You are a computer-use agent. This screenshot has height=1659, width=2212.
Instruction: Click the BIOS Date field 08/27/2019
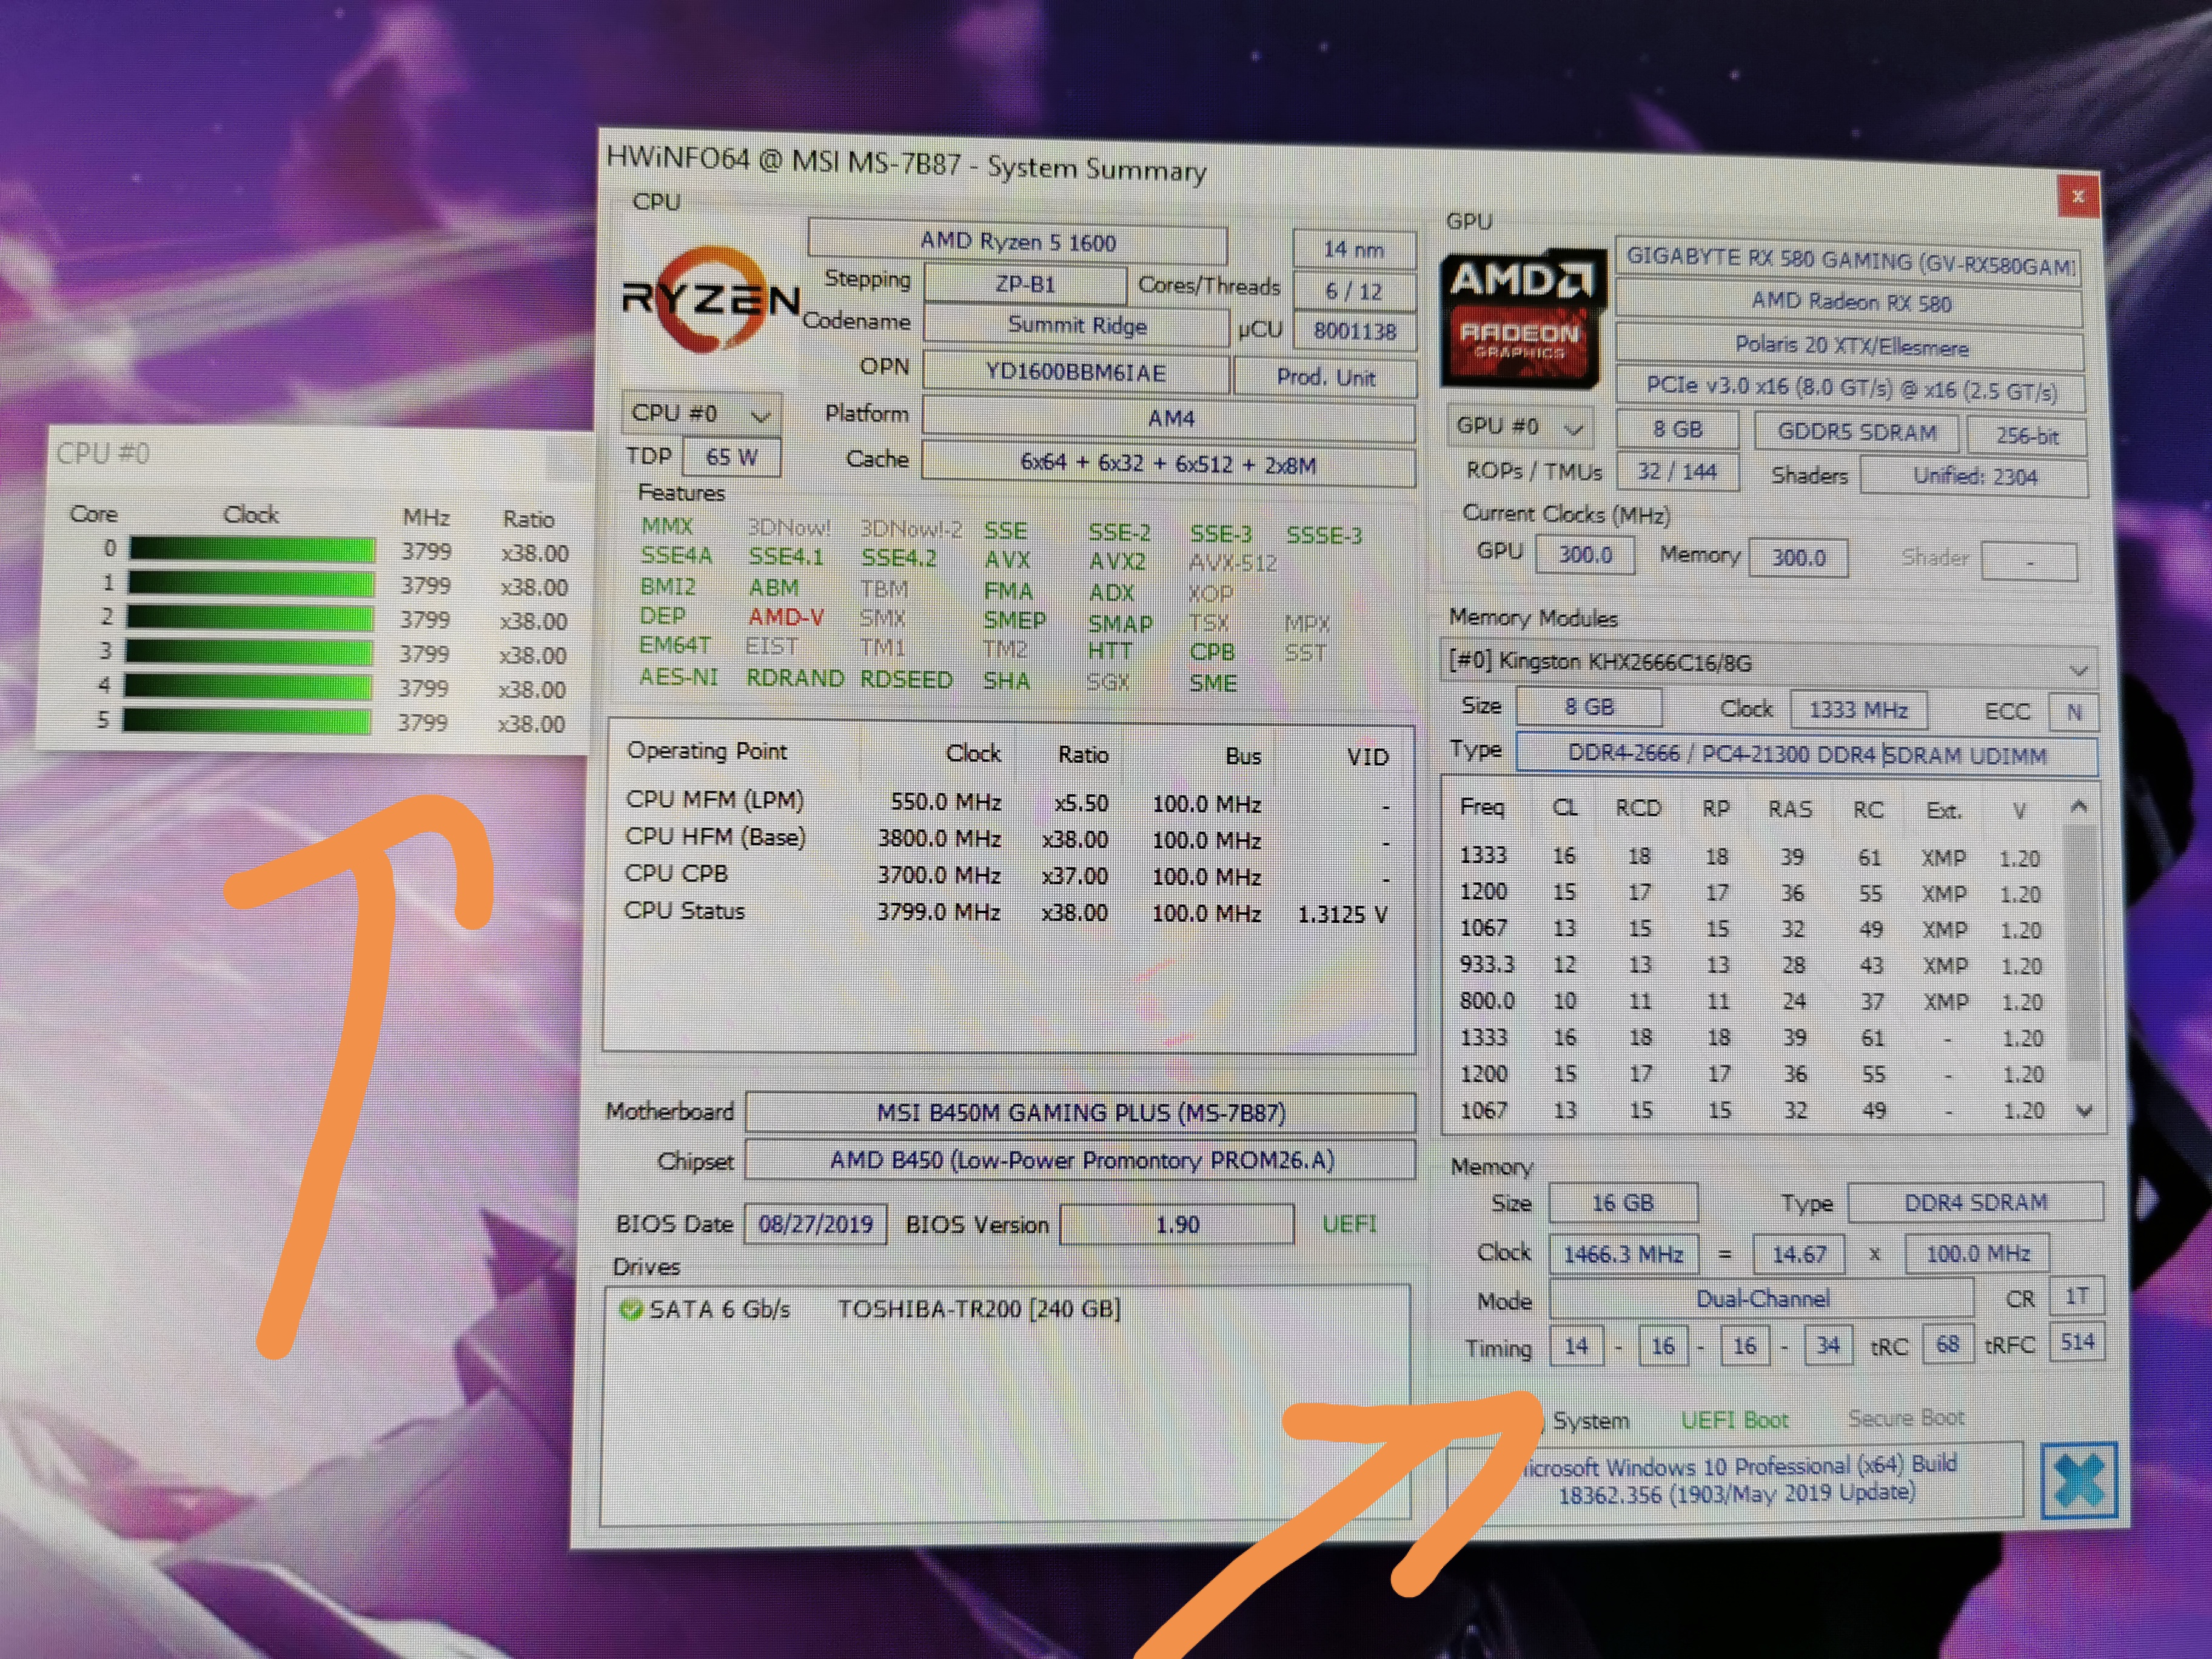coord(815,1224)
